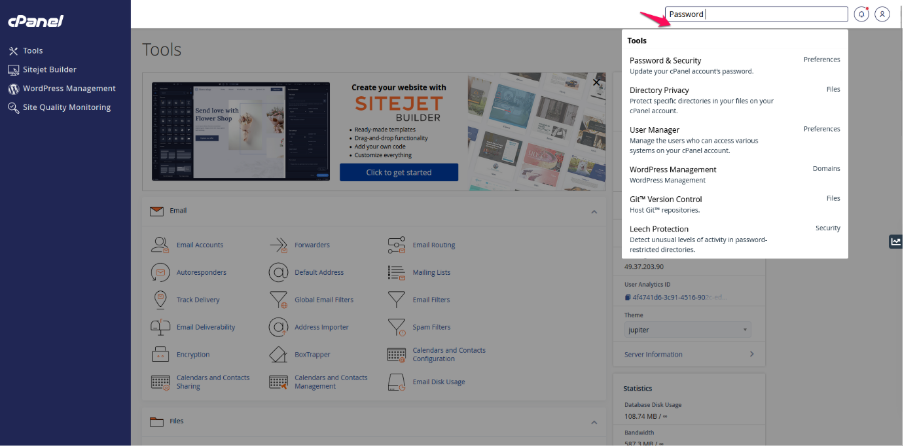
Task: Open Site Quality Monitoring in sidebar
Action: click(x=66, y=107)
